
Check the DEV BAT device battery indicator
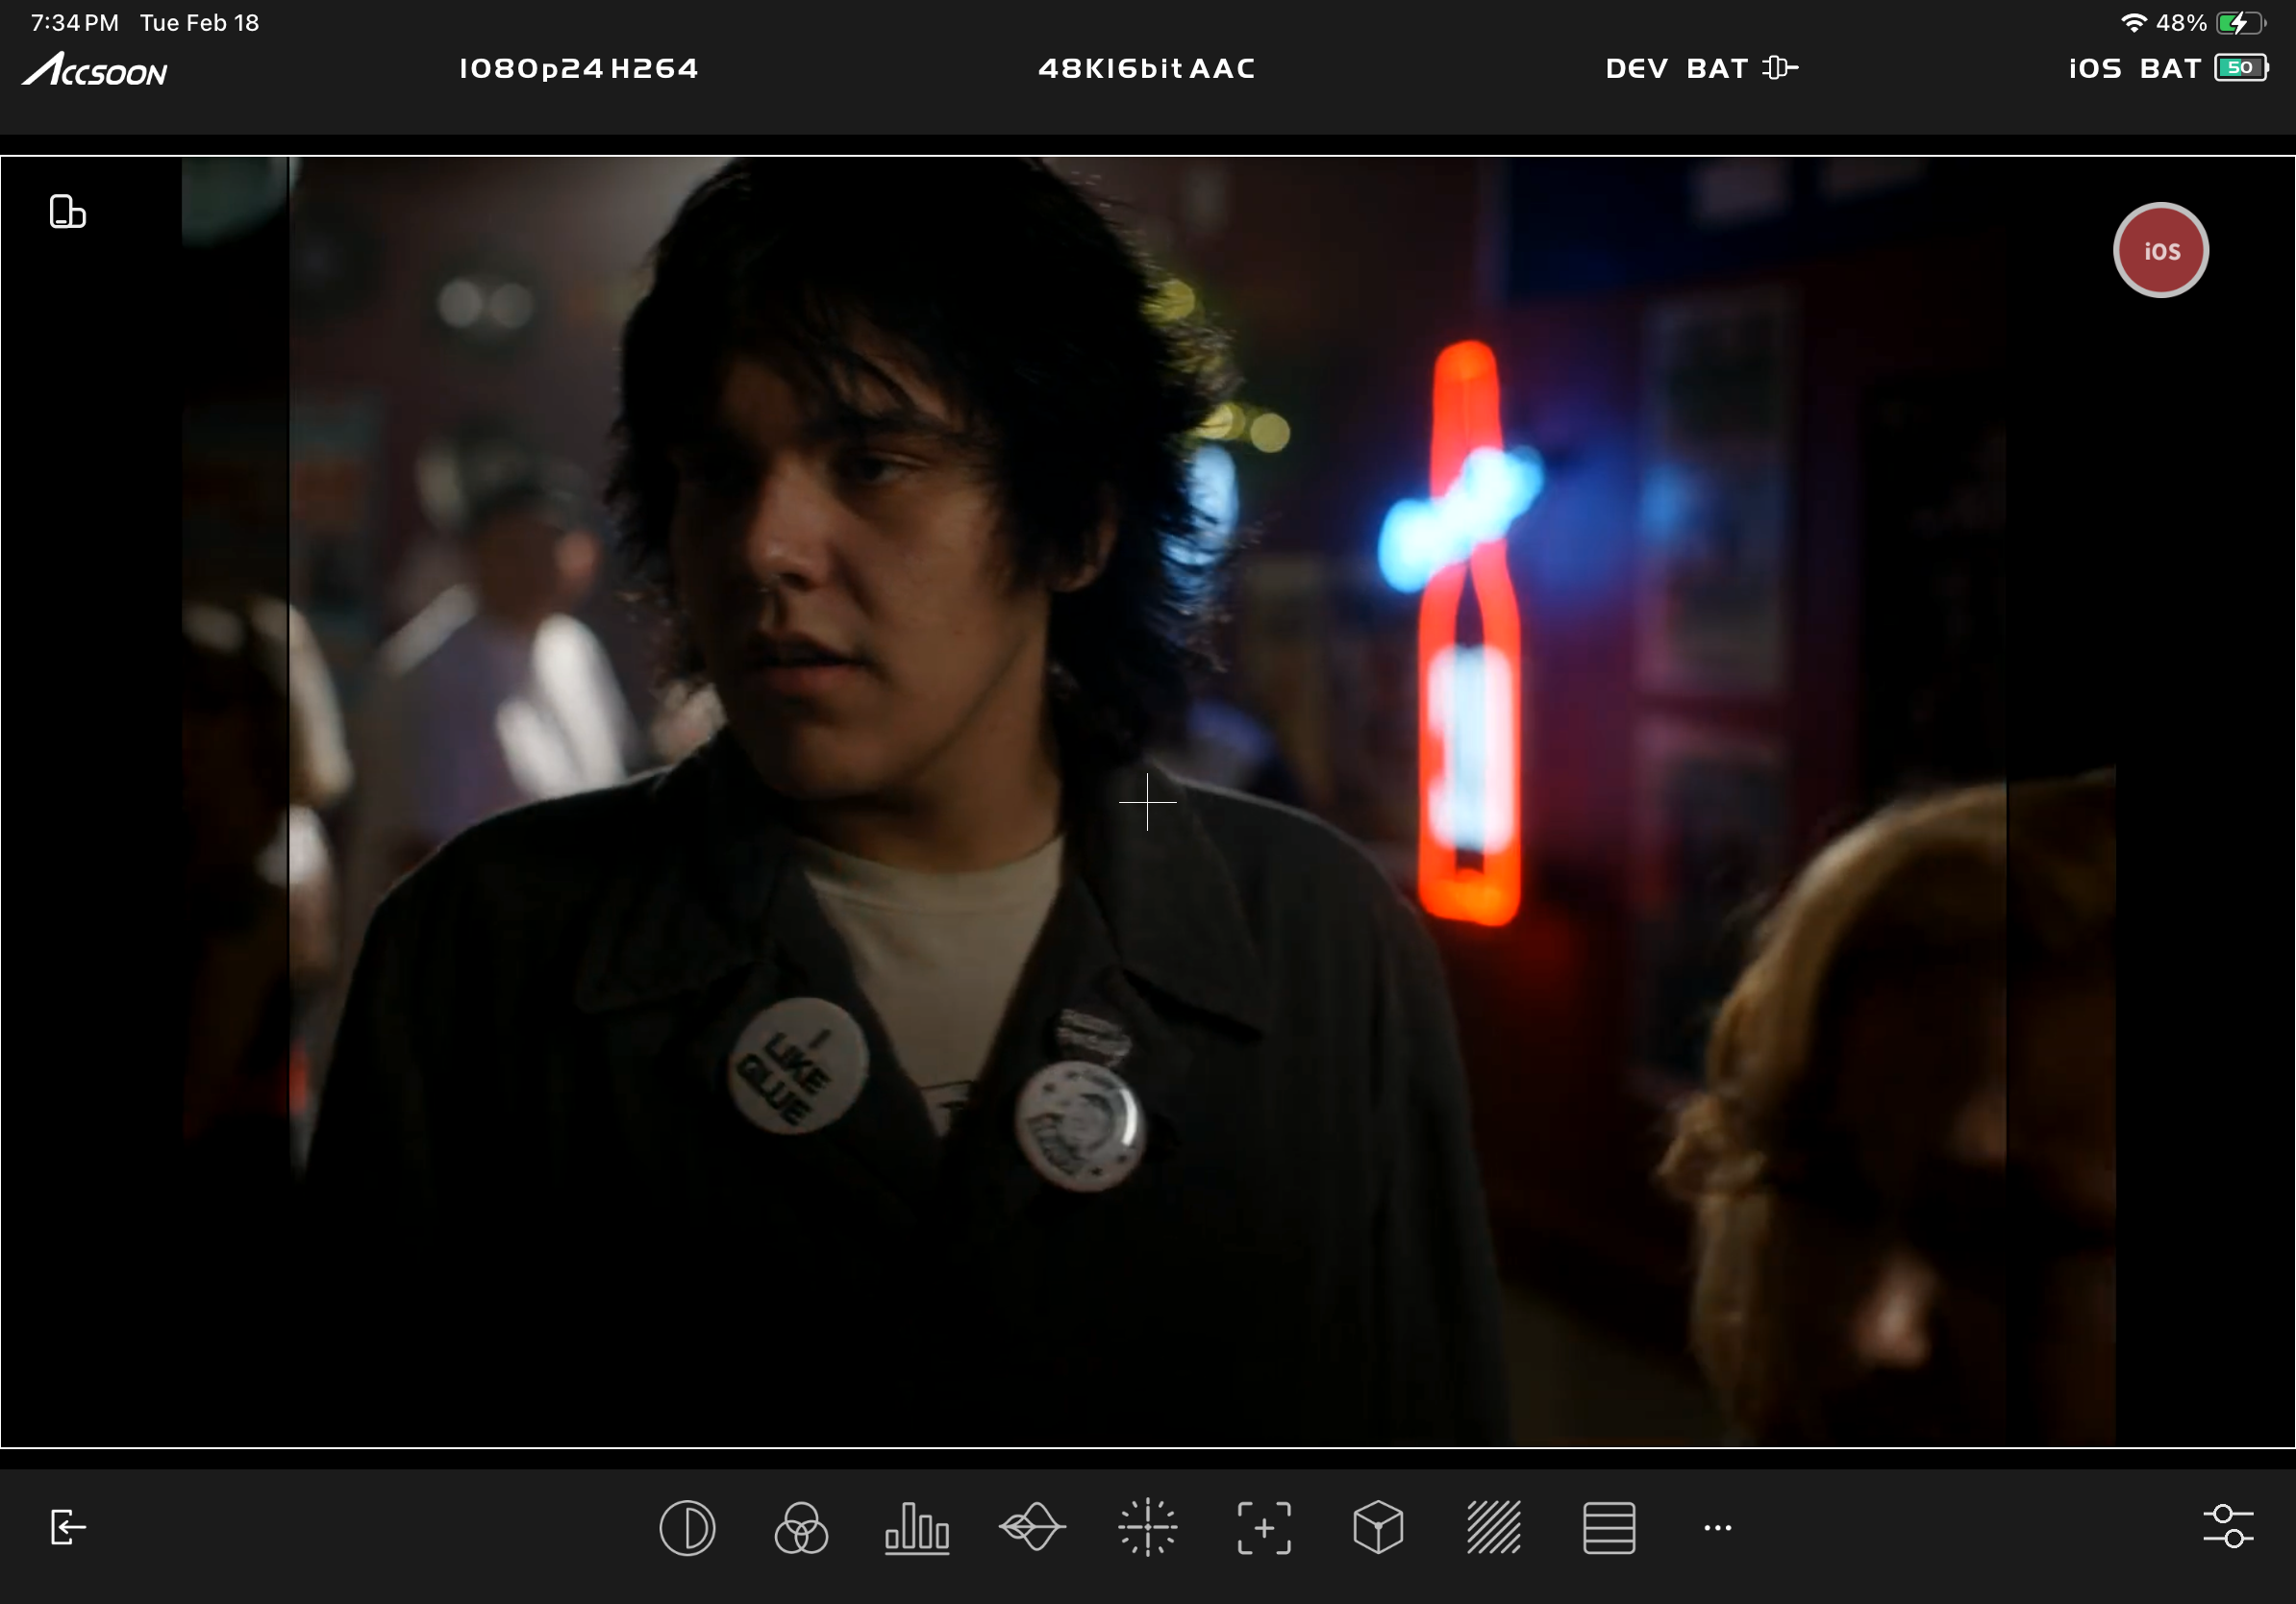point(1702,68)
